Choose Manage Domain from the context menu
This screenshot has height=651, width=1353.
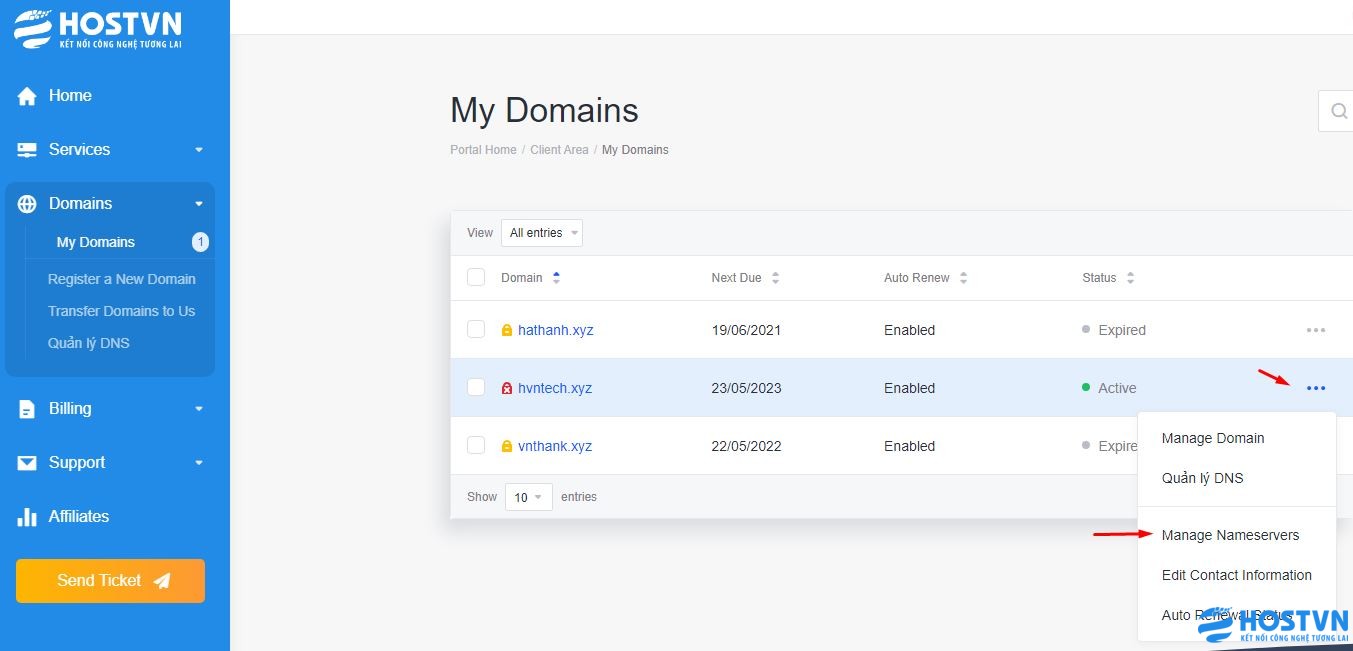(x=1213, y=438)
